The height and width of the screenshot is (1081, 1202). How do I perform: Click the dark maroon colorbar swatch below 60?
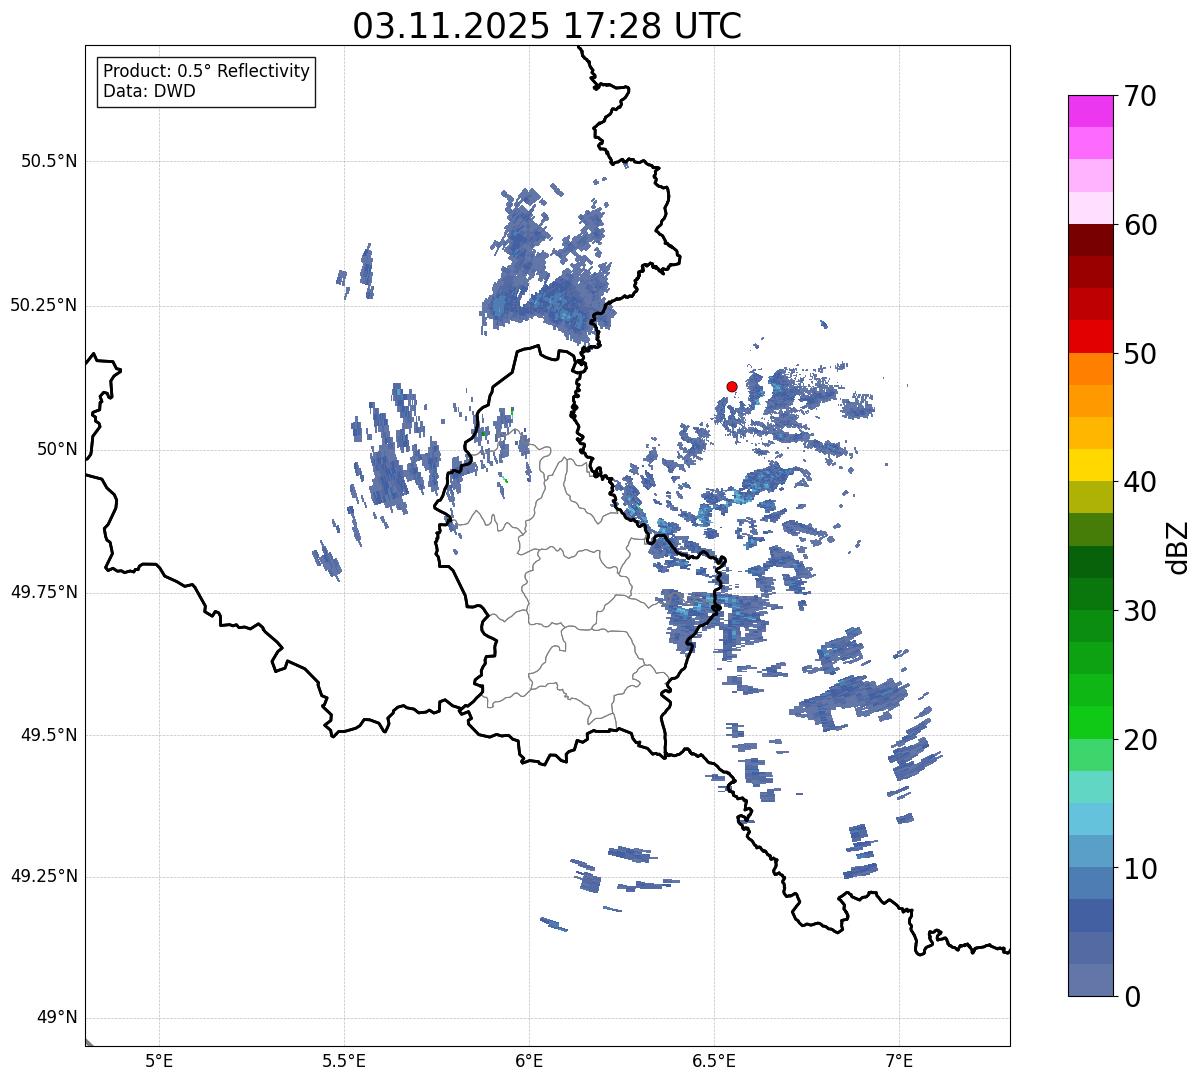click(x=1091, y=240)
